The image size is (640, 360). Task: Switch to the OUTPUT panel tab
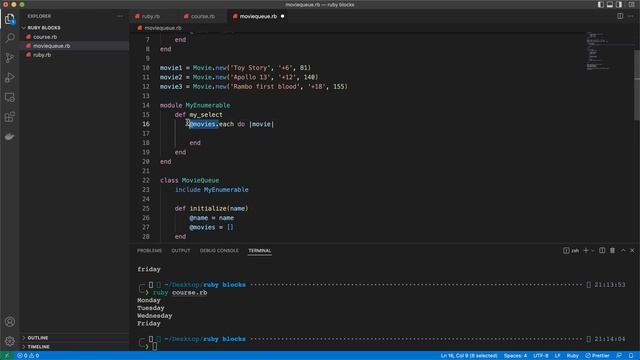(x=181, y=251)
